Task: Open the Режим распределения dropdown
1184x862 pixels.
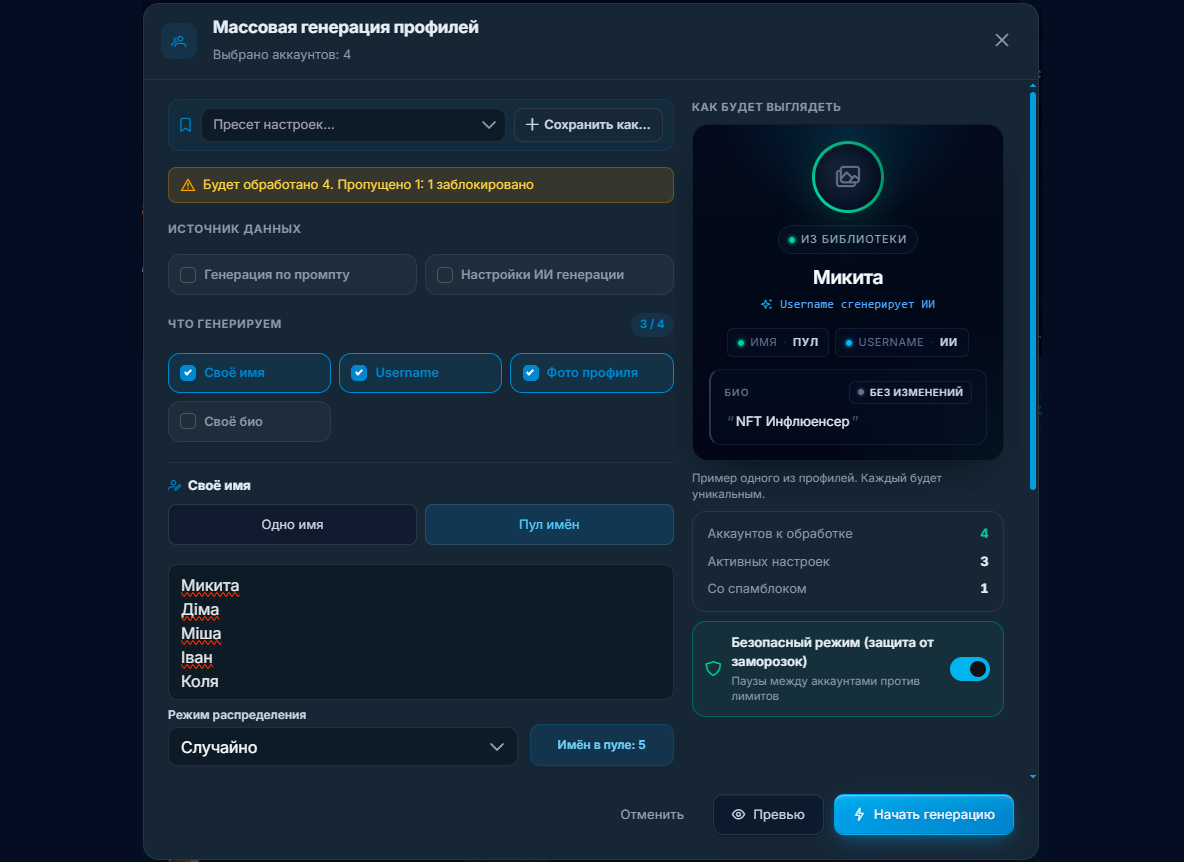Action: [343, 747]
